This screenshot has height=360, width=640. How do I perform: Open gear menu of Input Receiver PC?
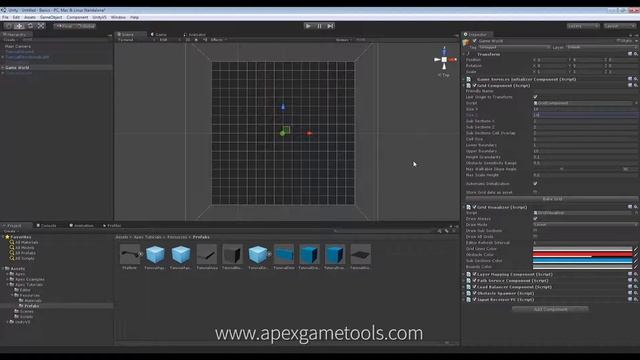click(636, 299)
